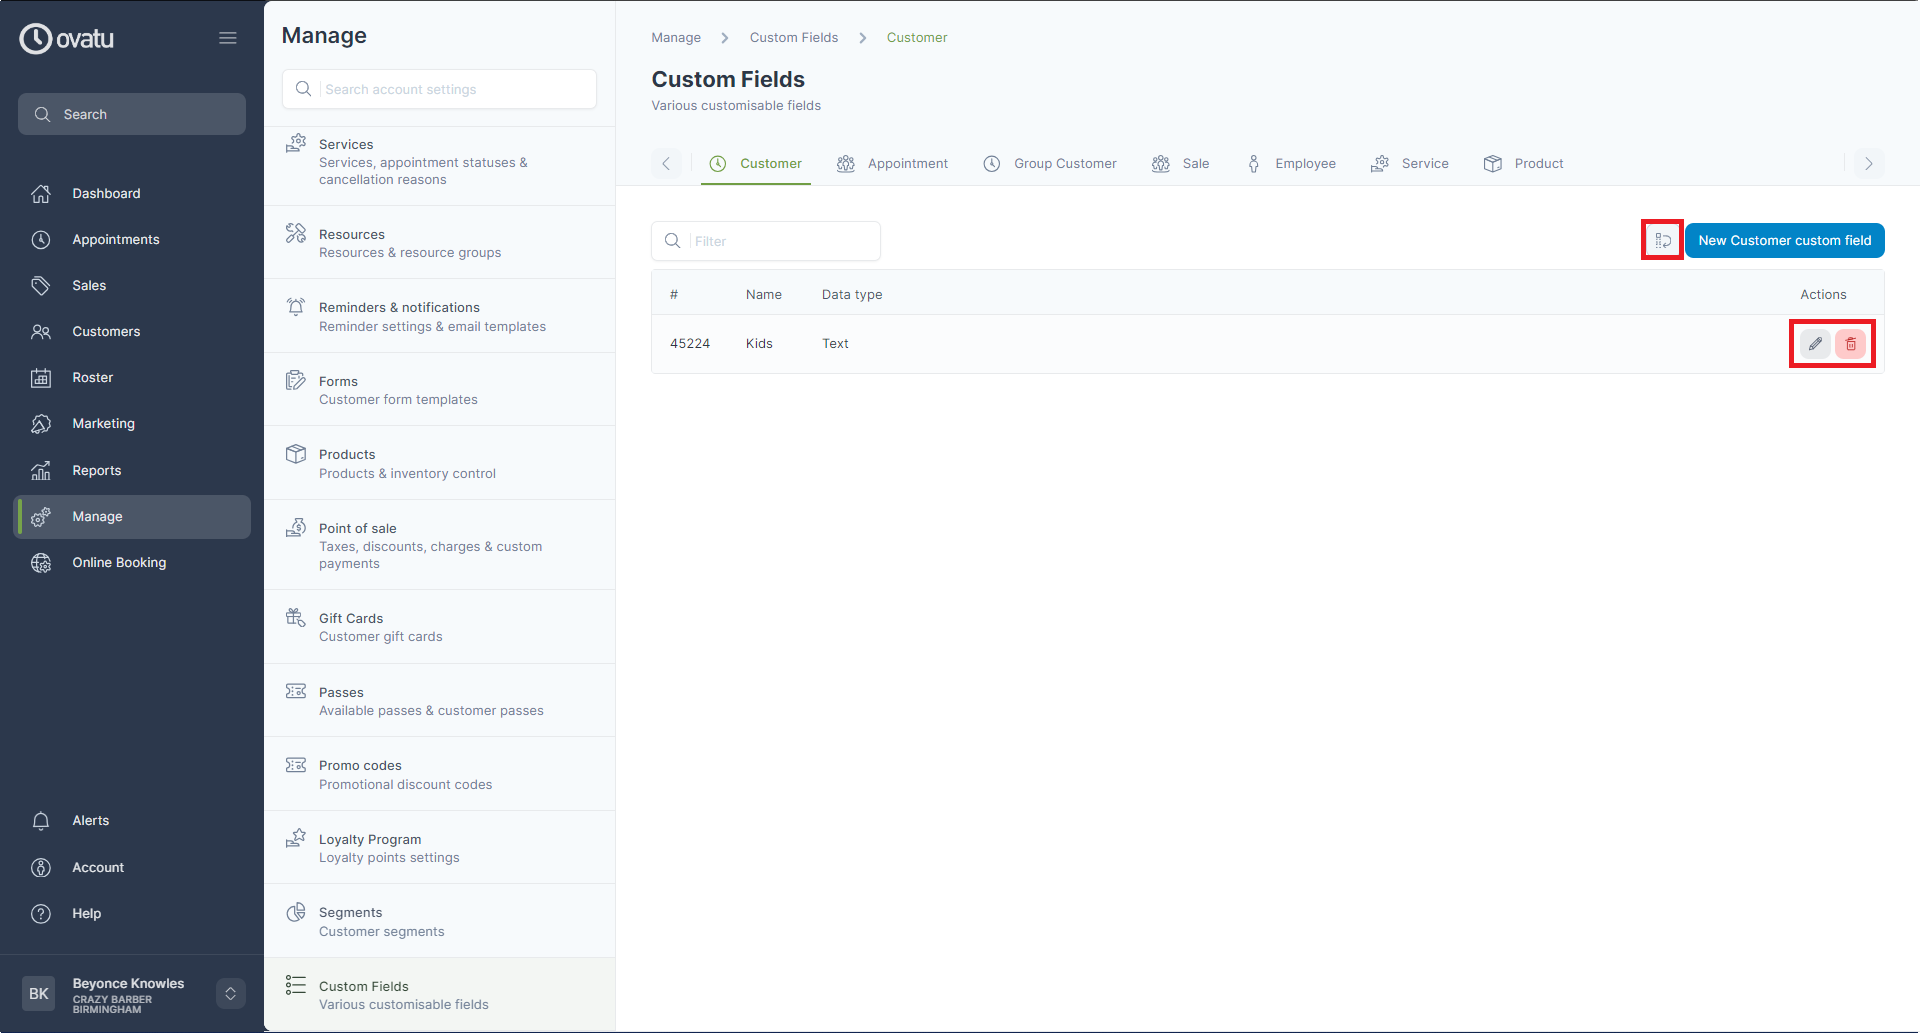
Task: Click the Filter input field
Action: tap(766, 241)
